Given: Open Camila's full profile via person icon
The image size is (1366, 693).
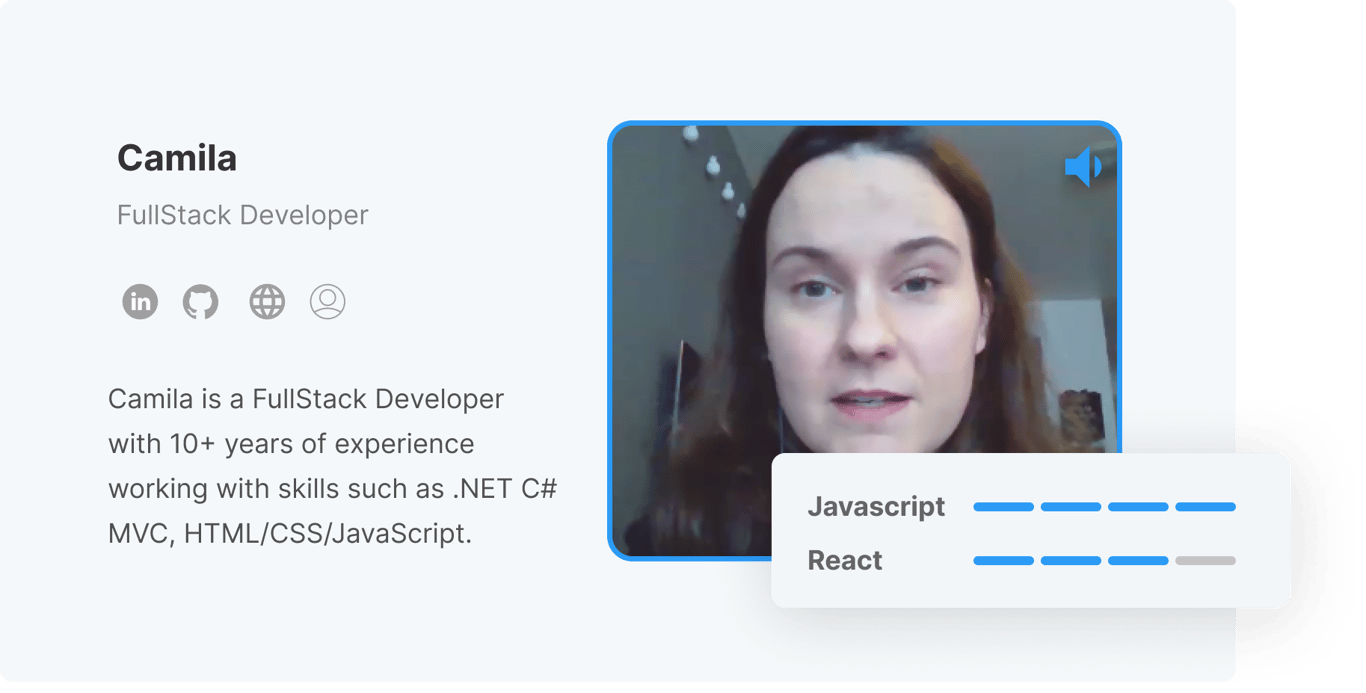Looking at the screenshot, I should click(327, 301).
